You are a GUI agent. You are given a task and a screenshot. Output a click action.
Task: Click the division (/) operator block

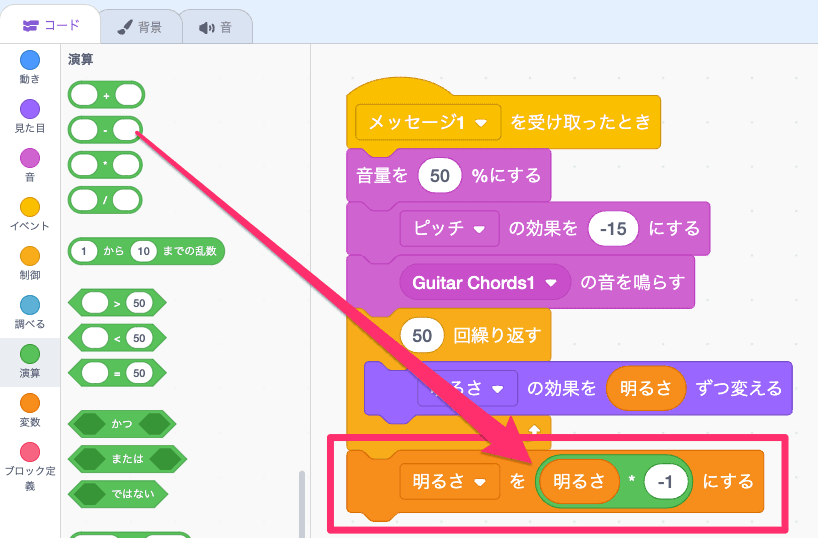[x=105, y=200]
